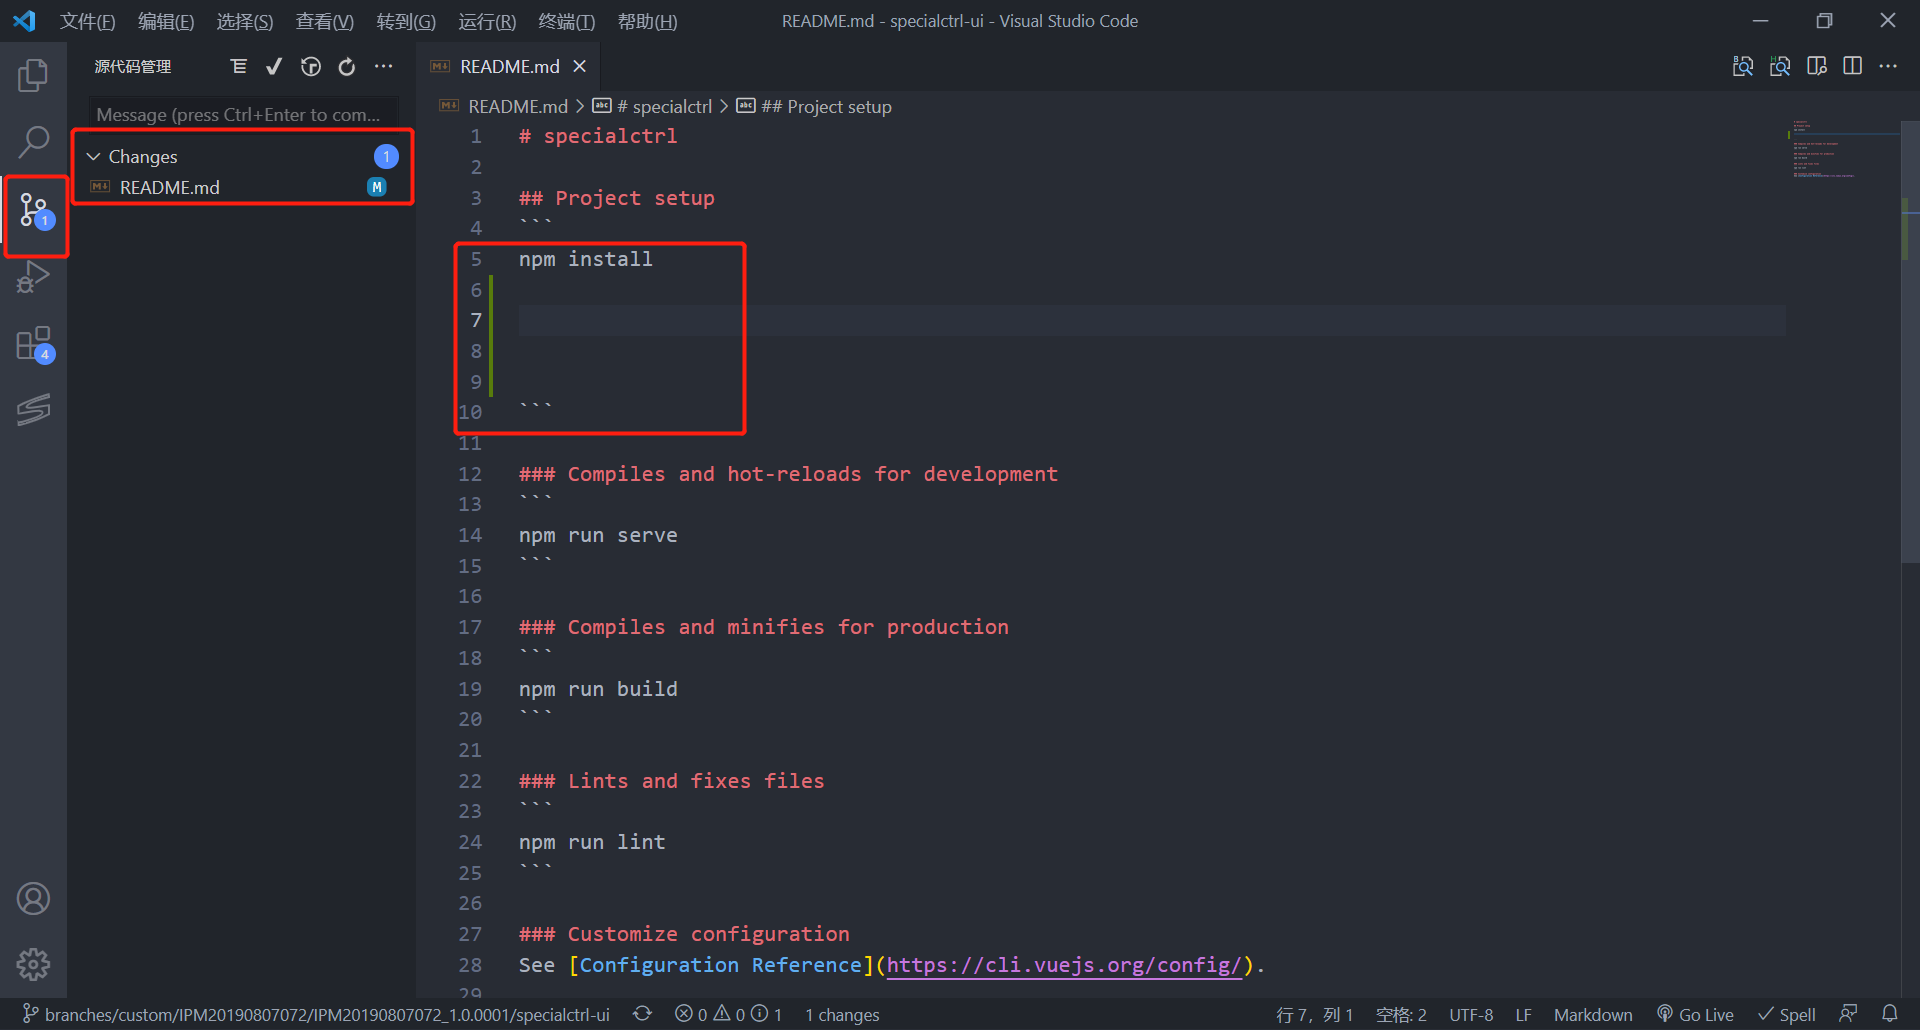Click the feedback icon in status bar
Screen dimensions: 1920x1030
pos(1849,1014)
